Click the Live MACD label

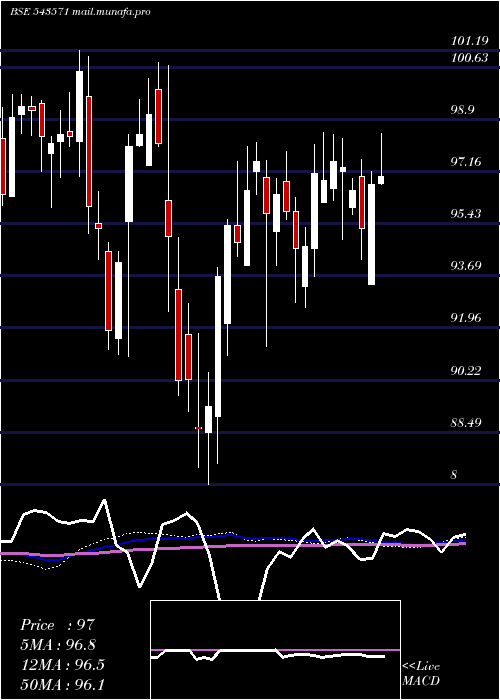pyautogui.click(x=421, y=674)
